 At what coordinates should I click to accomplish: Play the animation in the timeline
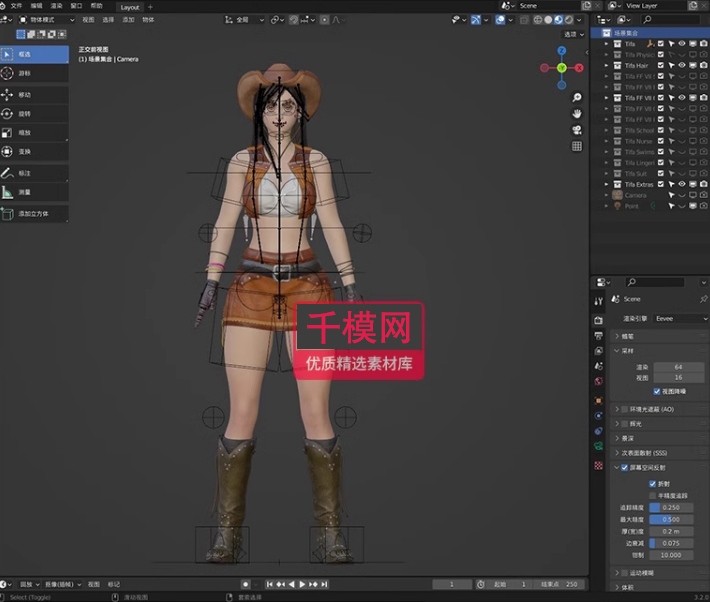click(x=302, y=584)
